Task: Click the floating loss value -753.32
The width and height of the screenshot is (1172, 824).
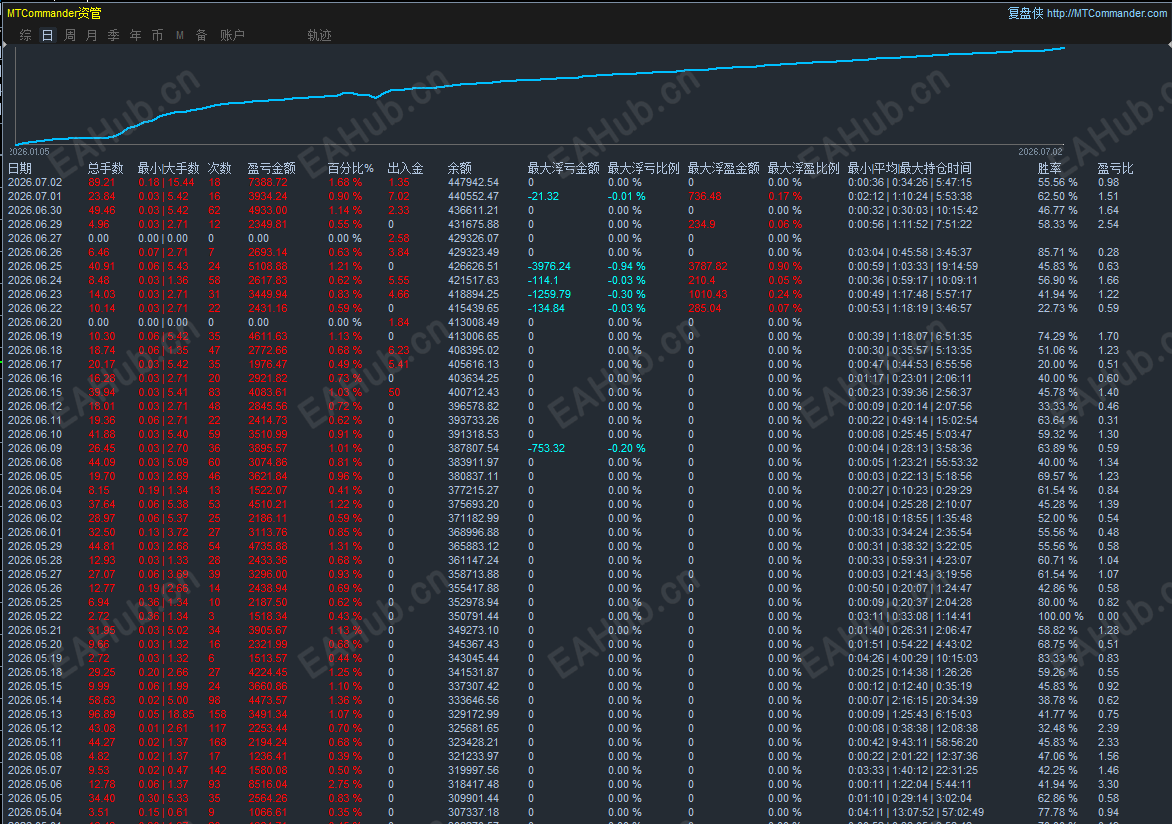Action: click(546, 449)
